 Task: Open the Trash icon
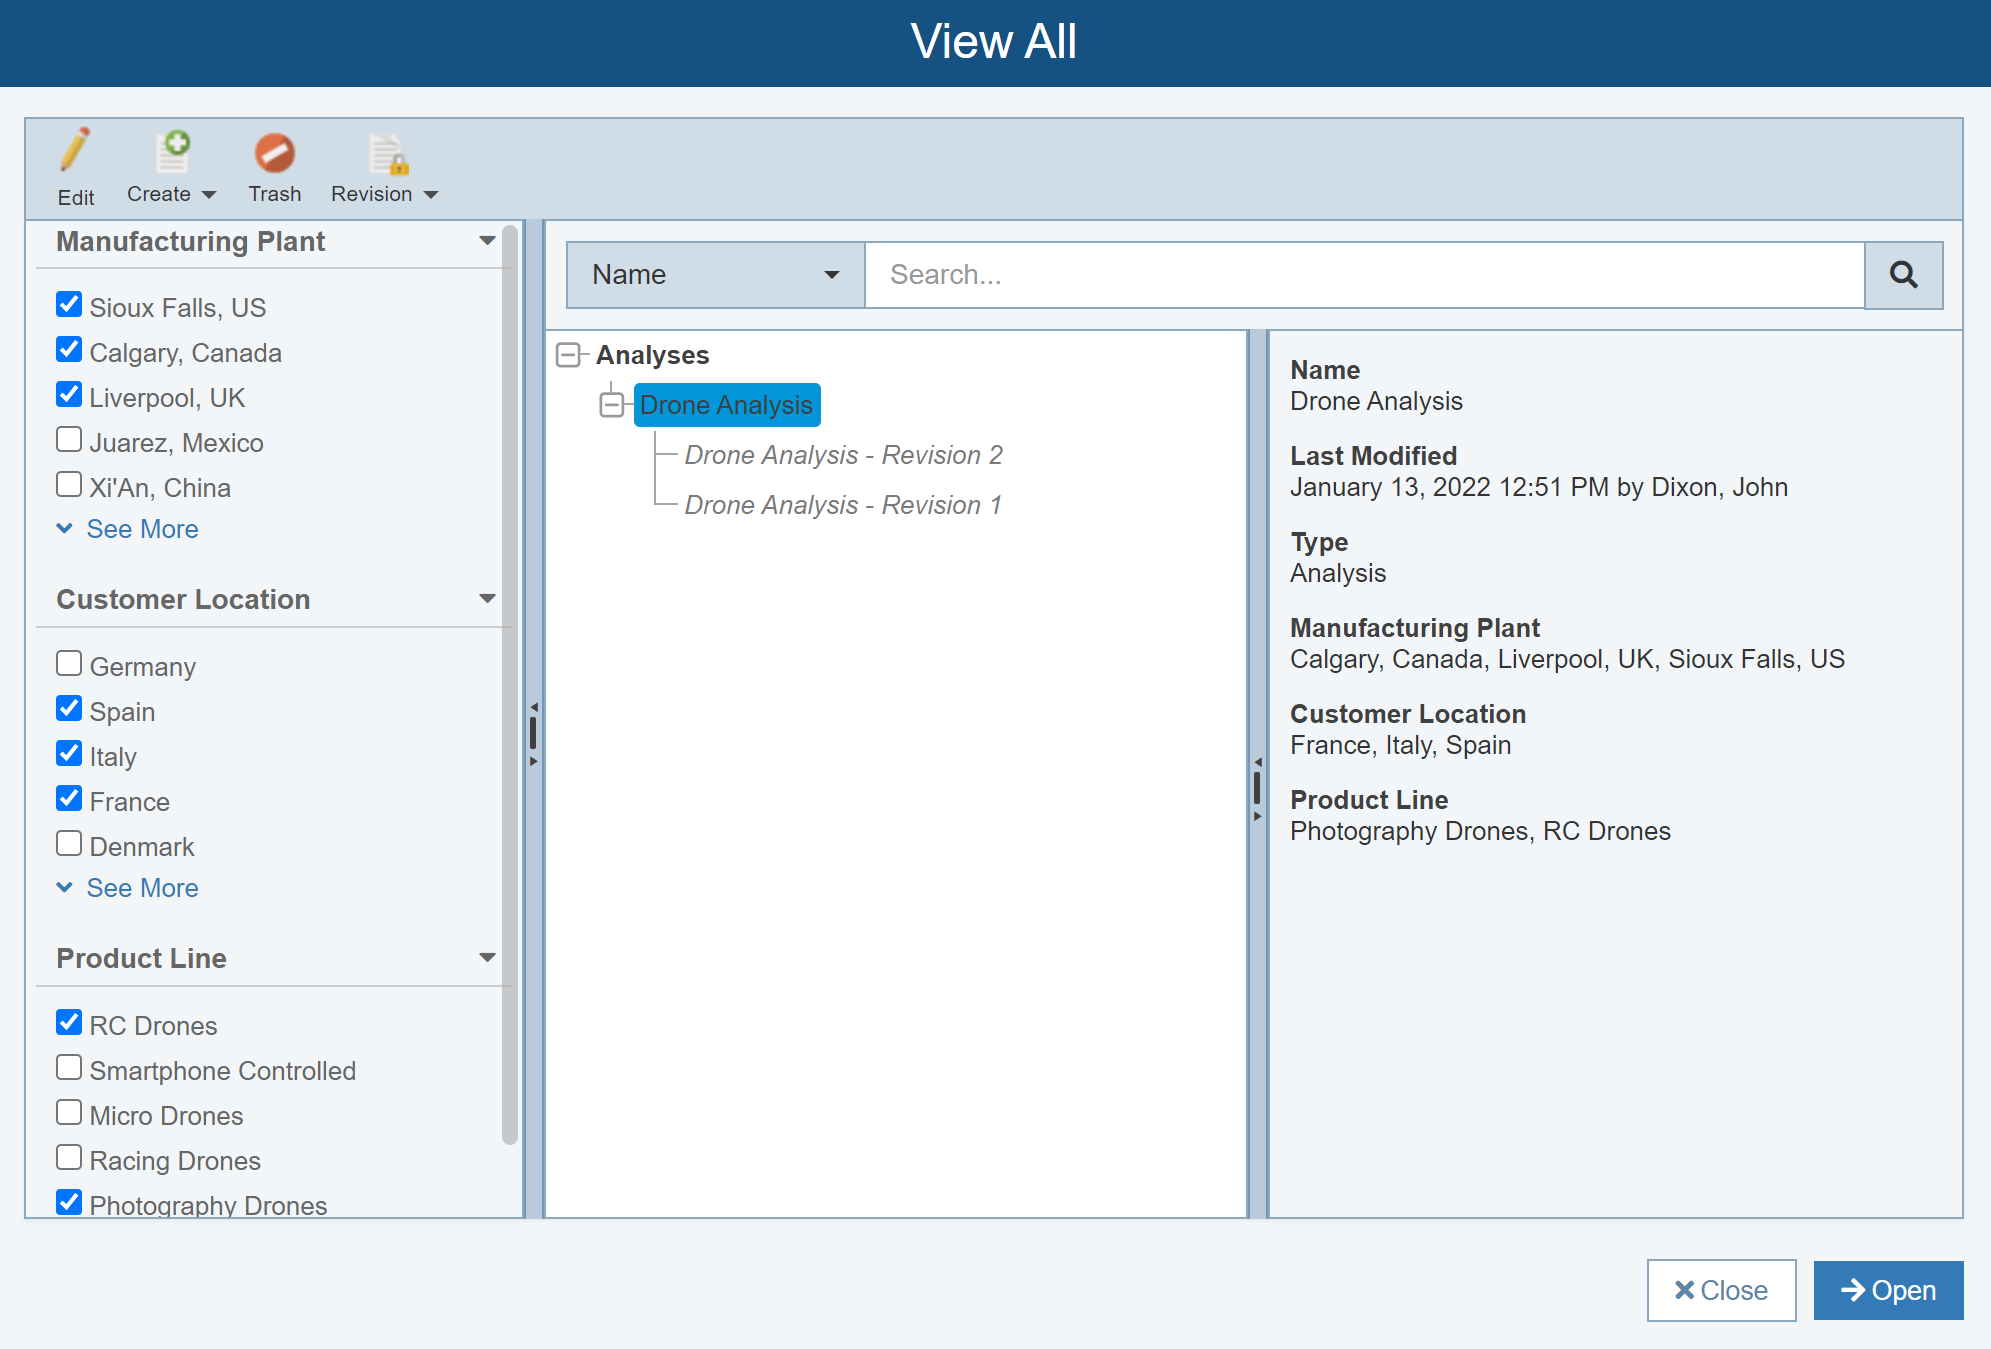tap(273, 151)
